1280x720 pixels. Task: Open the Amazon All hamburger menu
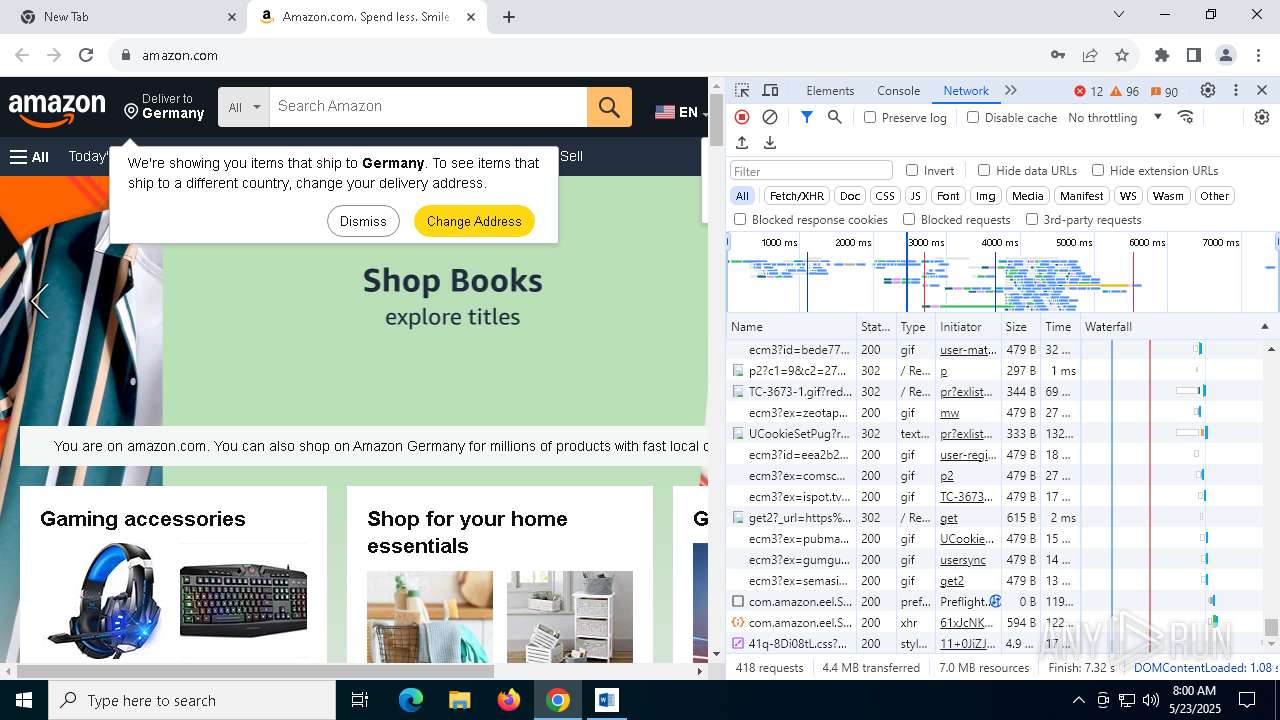pyautogui.click(x=29, y=156)
